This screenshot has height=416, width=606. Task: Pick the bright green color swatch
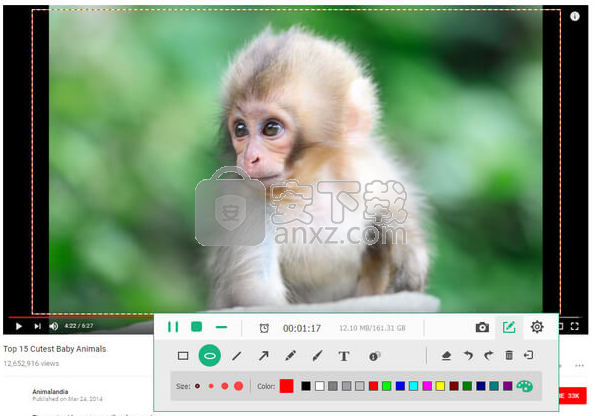click(386, 386)
